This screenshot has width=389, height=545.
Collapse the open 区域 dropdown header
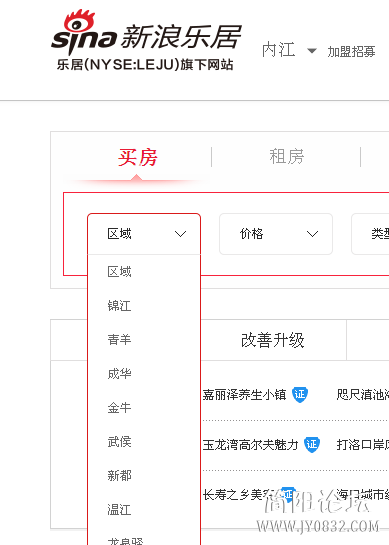click(x=144, y=234)
